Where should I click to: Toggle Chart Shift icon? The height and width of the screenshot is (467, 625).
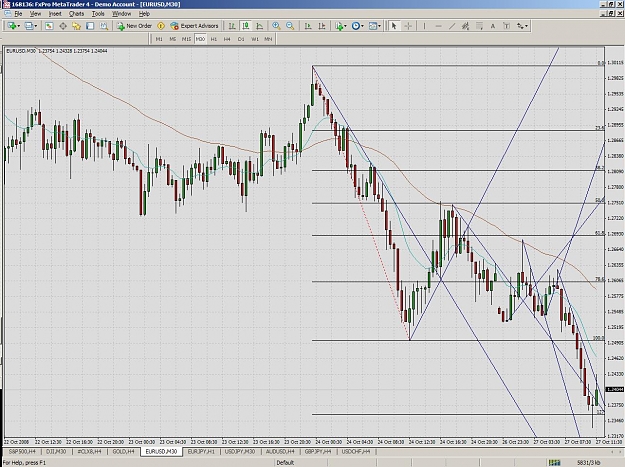coord(322,26)
